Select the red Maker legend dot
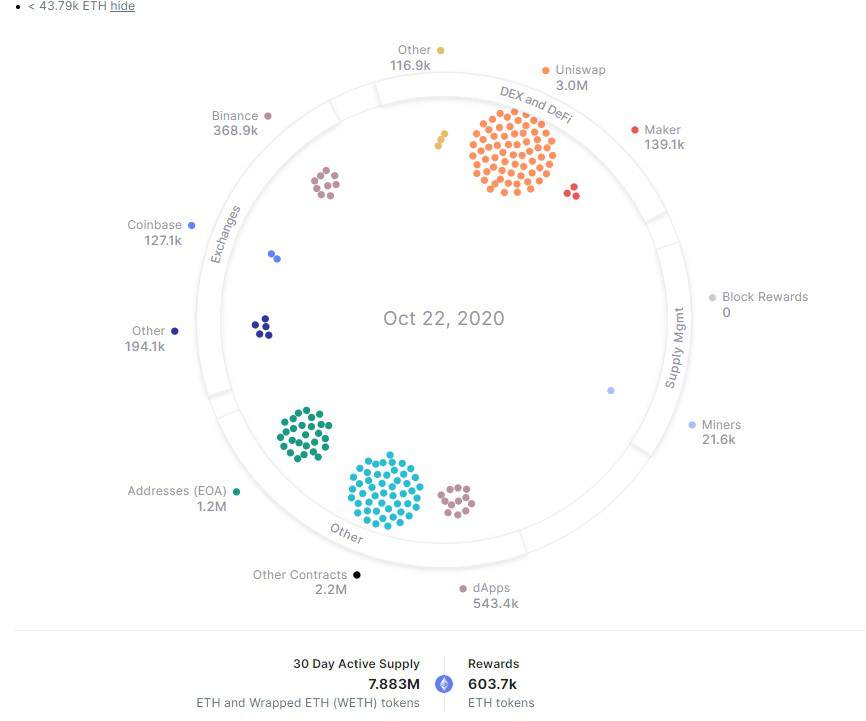The height and width of the screenshot is (721, 866). [x=635, y=130]
